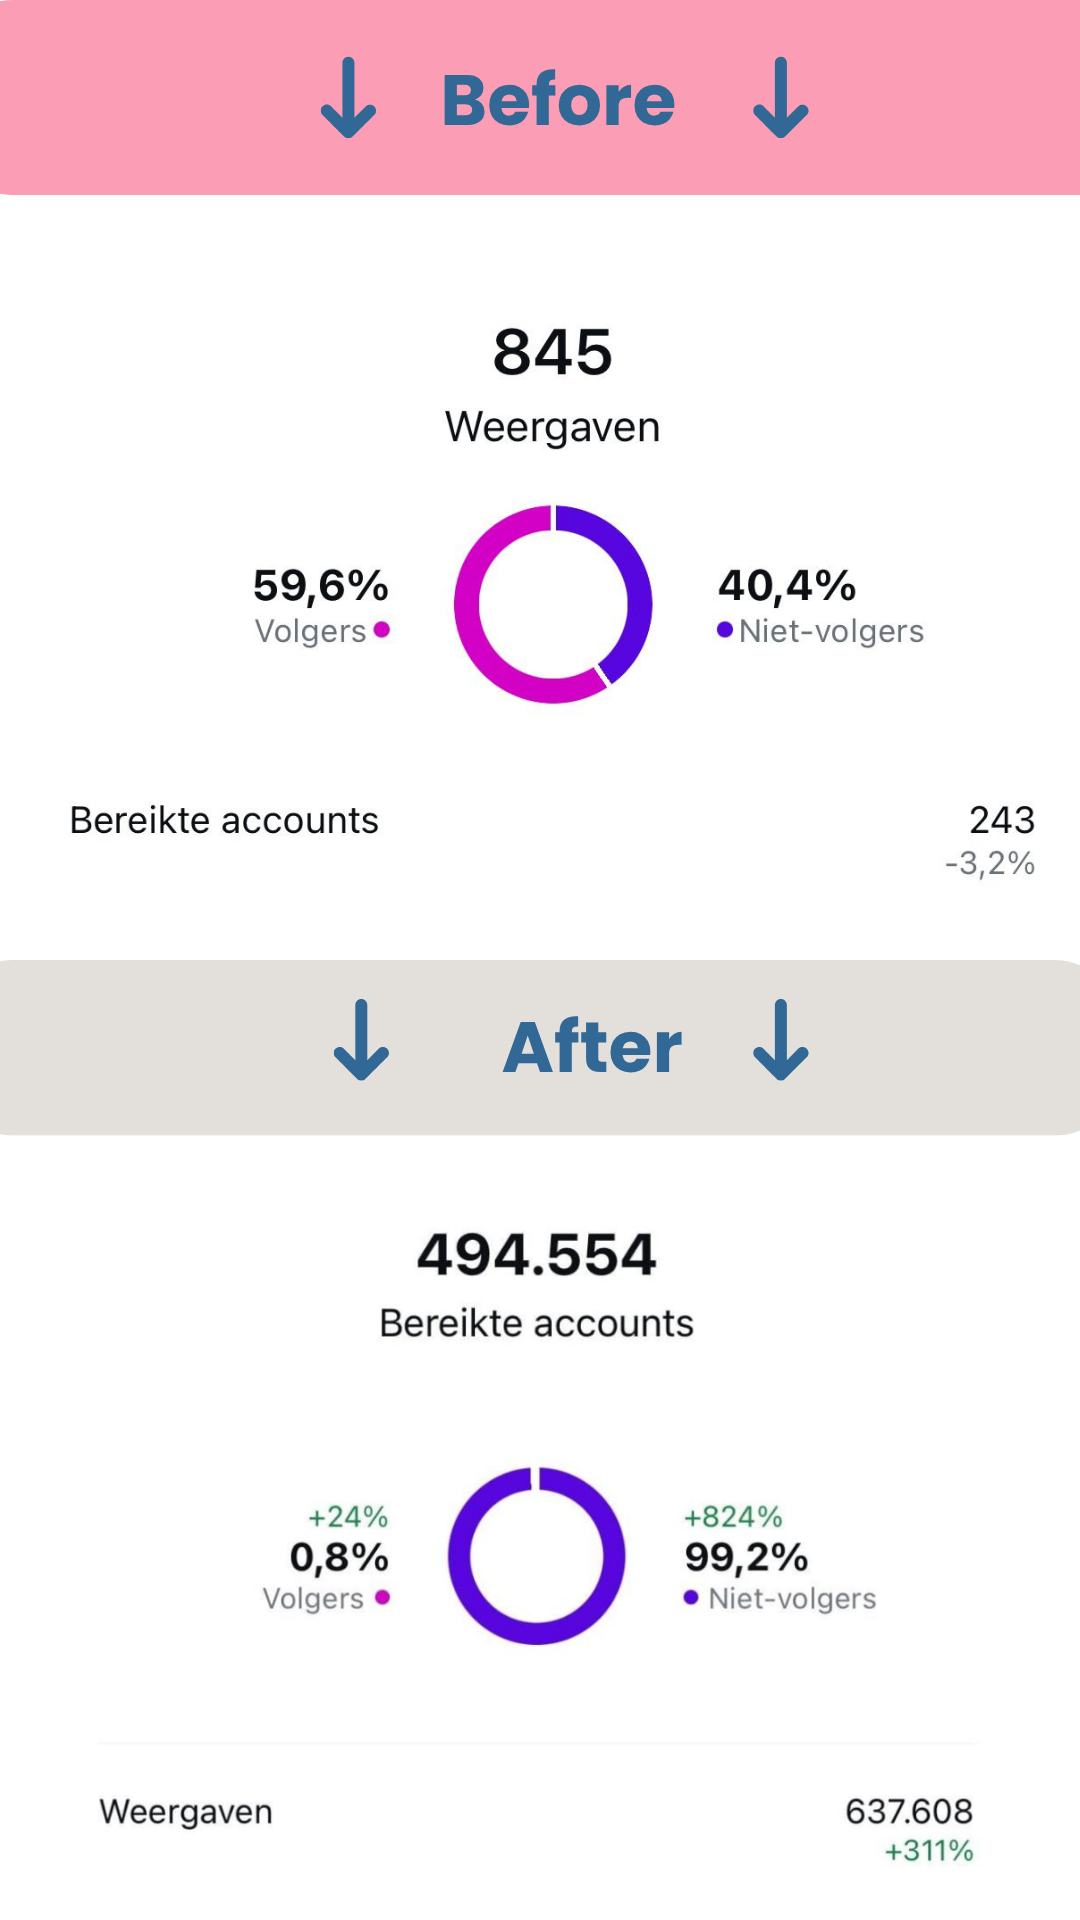Click the +311% growth indicator

pos(928,1851)
